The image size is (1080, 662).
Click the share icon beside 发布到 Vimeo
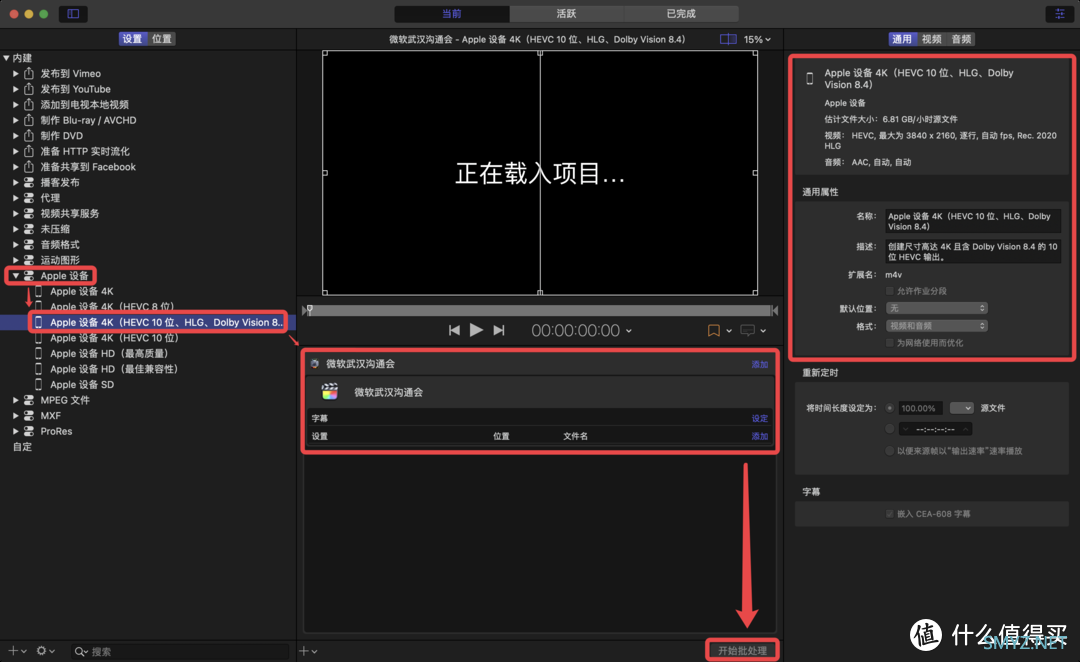click(x=29, y=73)
